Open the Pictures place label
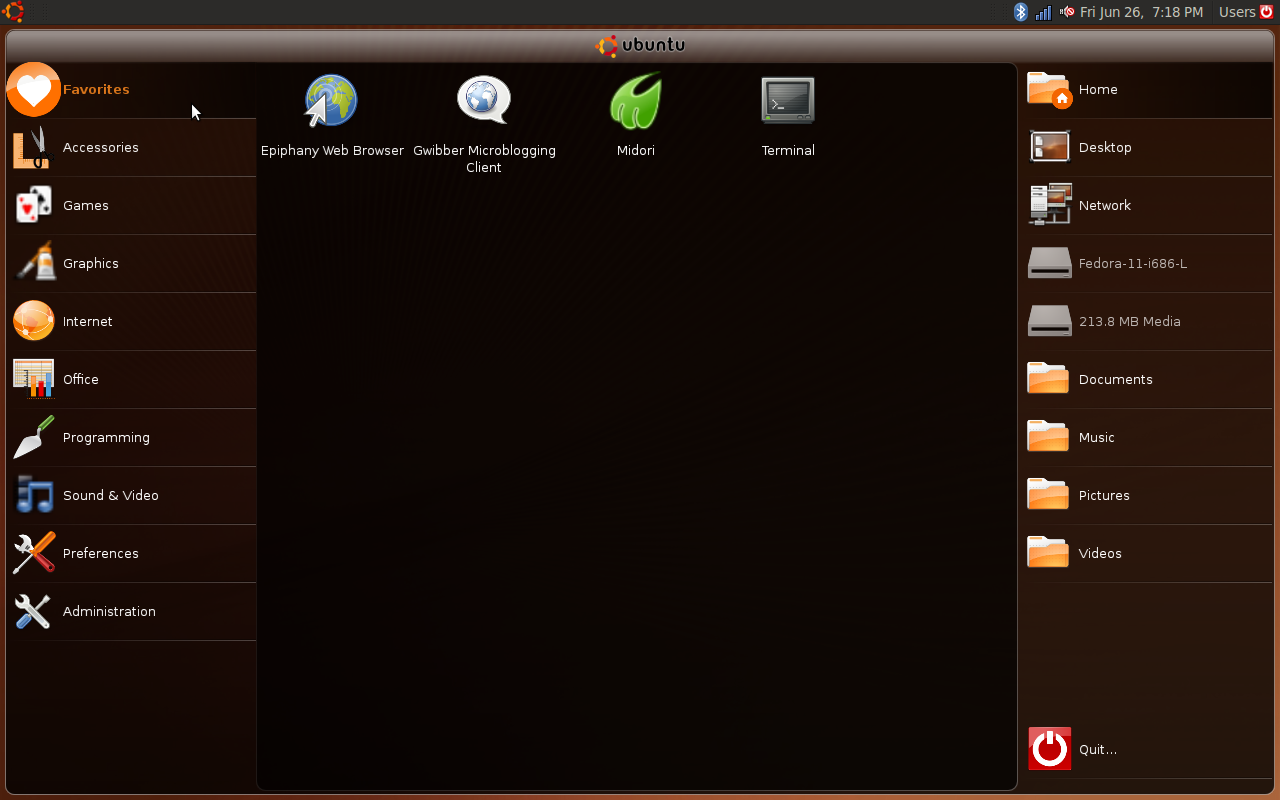 tap(1104, 495)
